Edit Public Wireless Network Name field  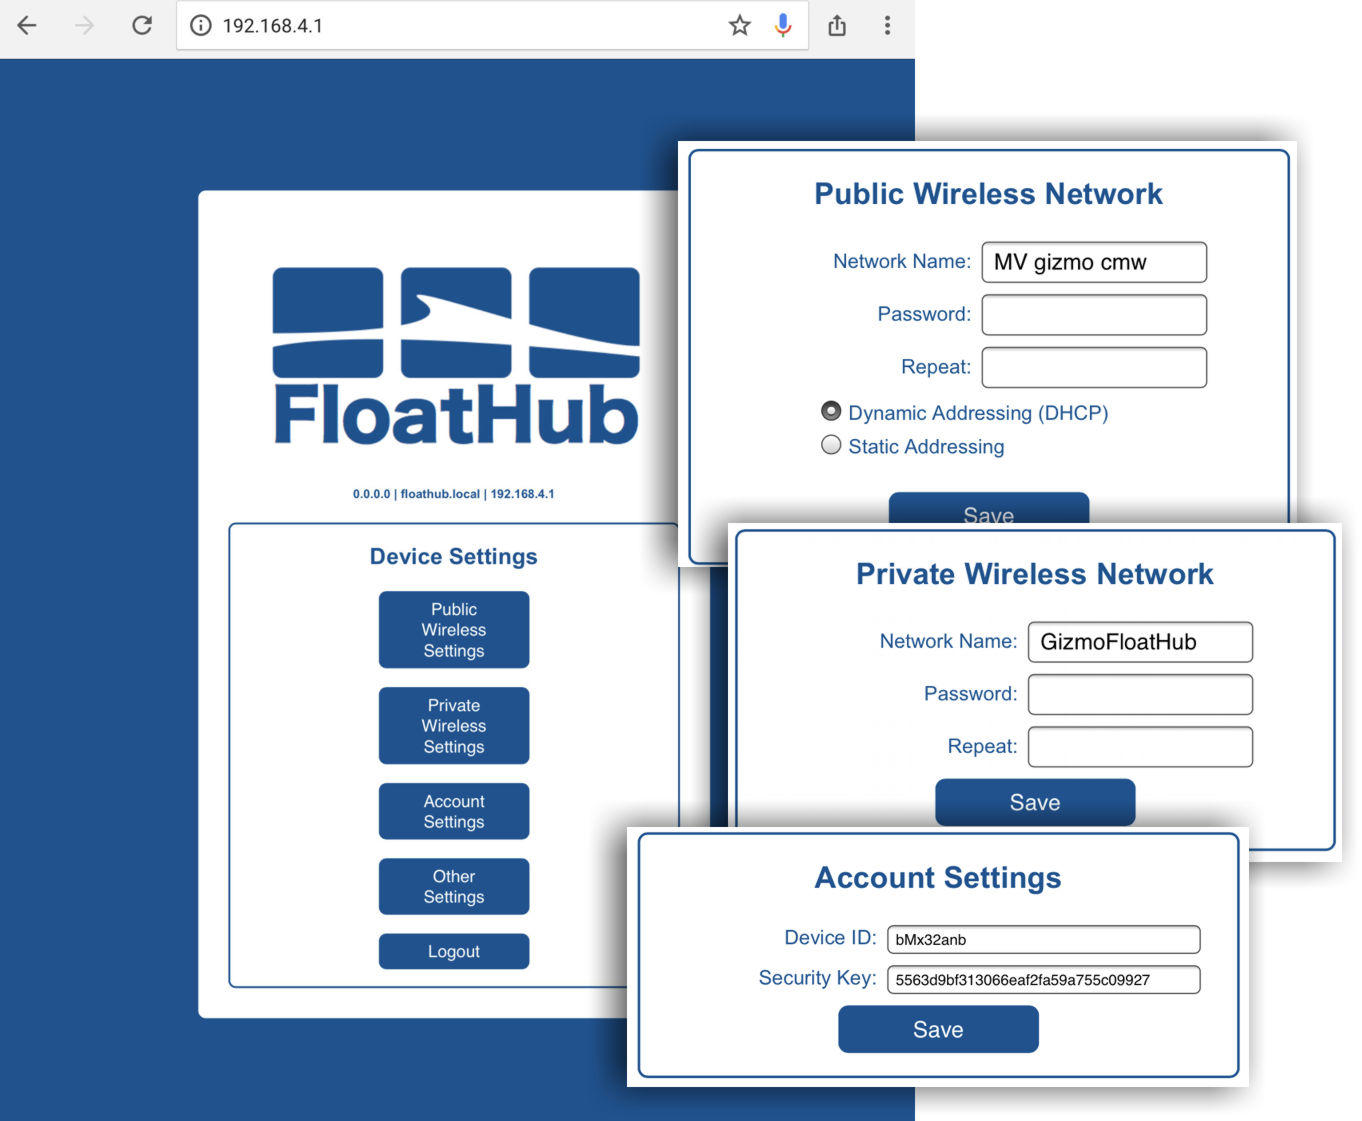[1094, 262]
